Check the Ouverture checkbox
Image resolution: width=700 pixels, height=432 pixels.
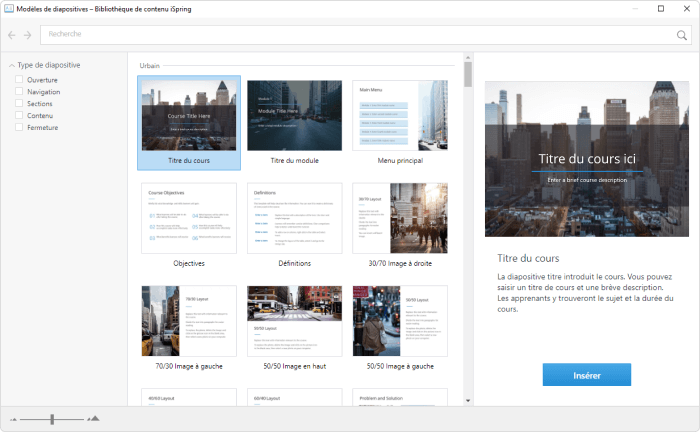19,79
